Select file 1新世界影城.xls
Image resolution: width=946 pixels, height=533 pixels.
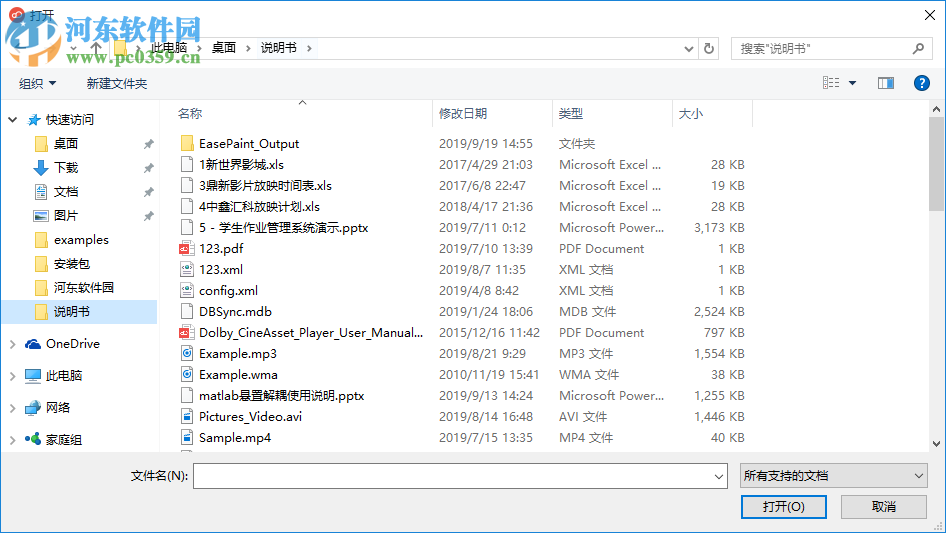click(x=241, y=165)
